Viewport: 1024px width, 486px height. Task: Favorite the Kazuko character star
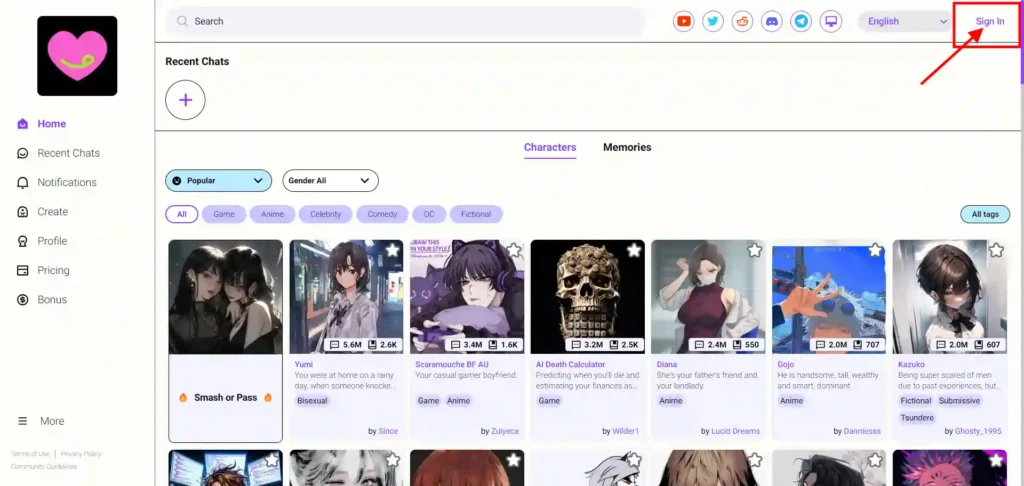pos(996,250)
